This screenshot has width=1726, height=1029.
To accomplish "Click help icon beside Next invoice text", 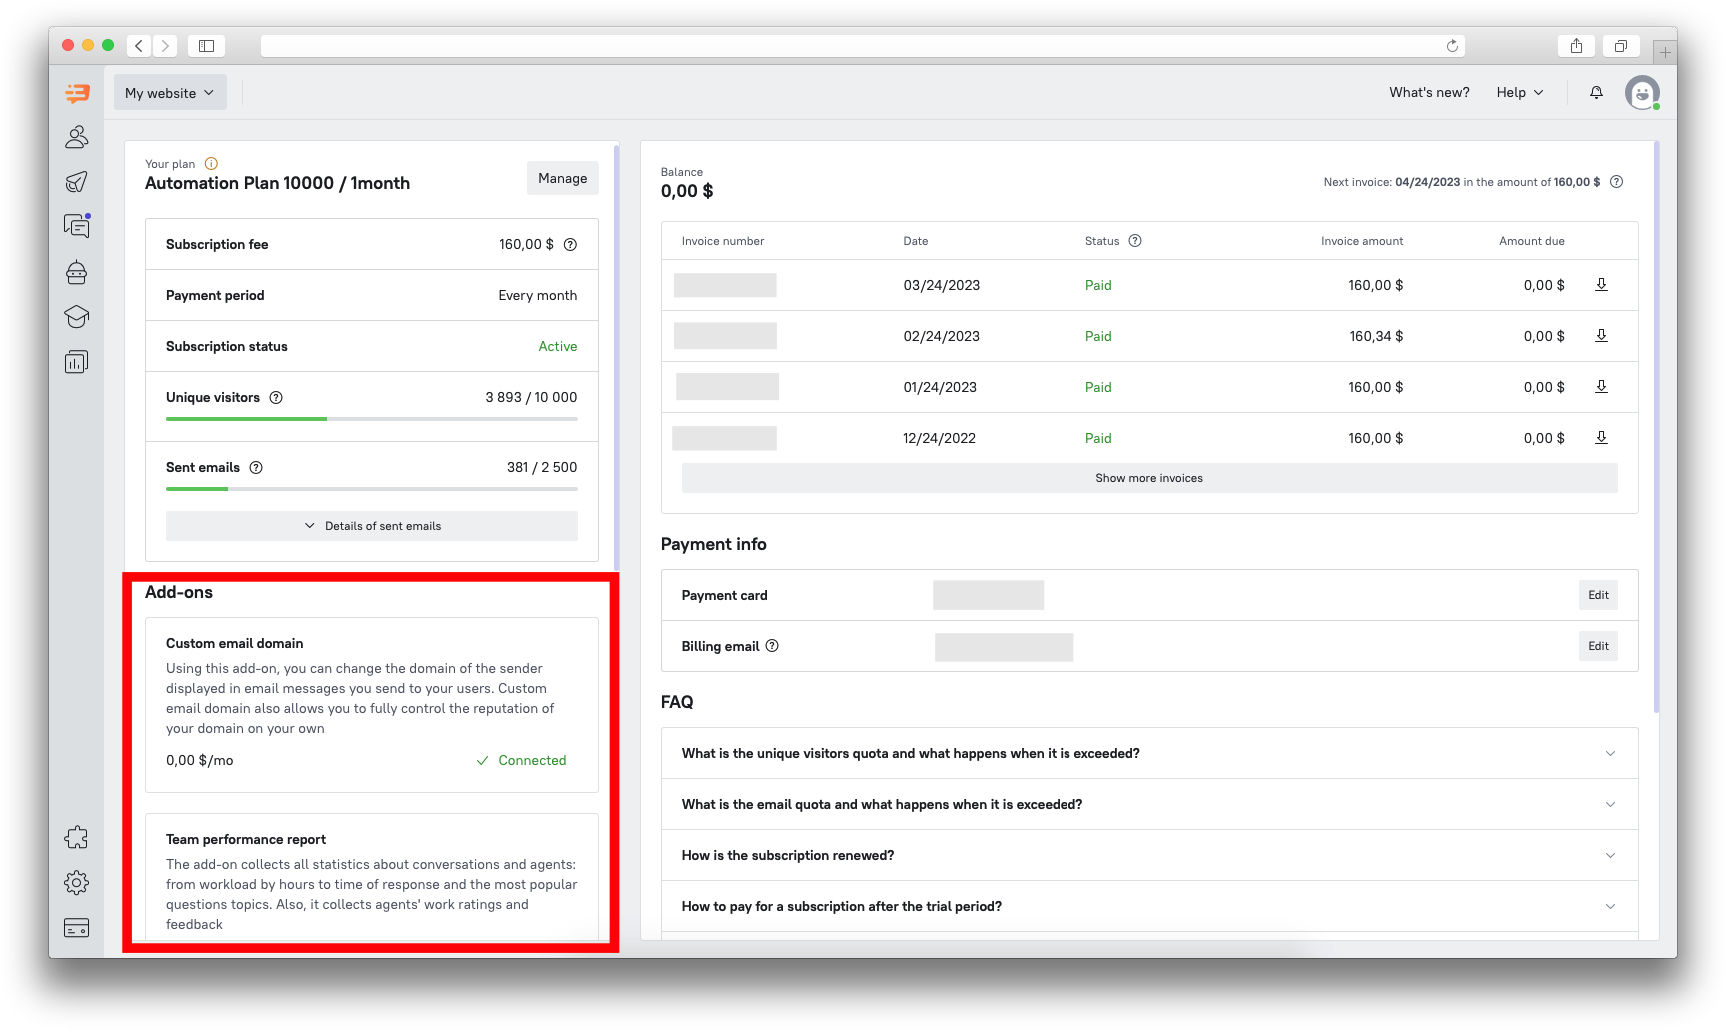I will [1616, 182].
